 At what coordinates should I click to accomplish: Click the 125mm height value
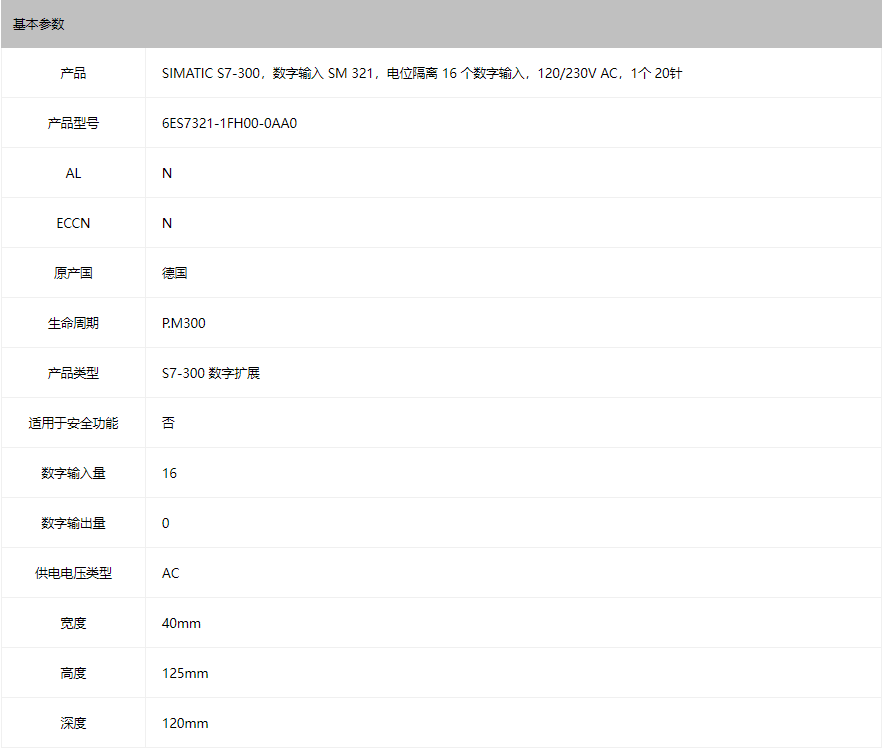(185, 673)
